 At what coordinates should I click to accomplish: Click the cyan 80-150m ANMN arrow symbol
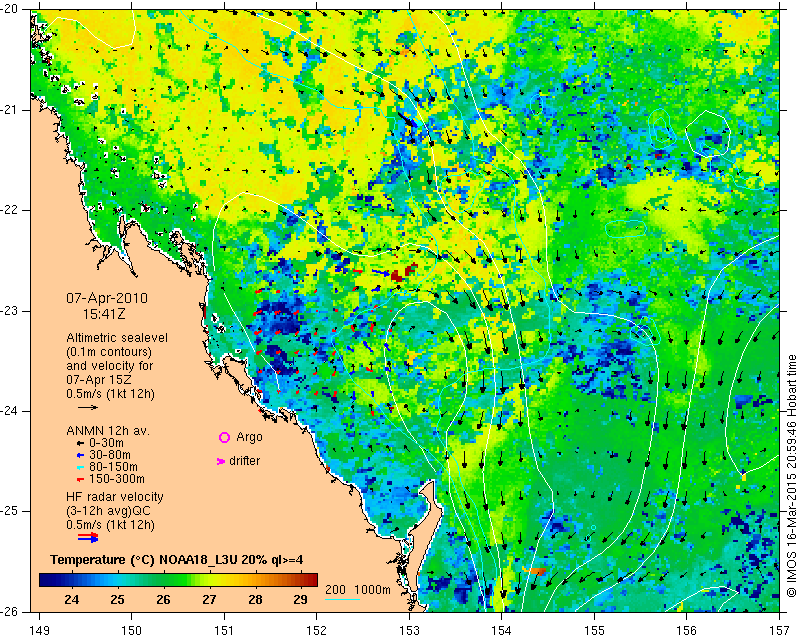point(80,467)
